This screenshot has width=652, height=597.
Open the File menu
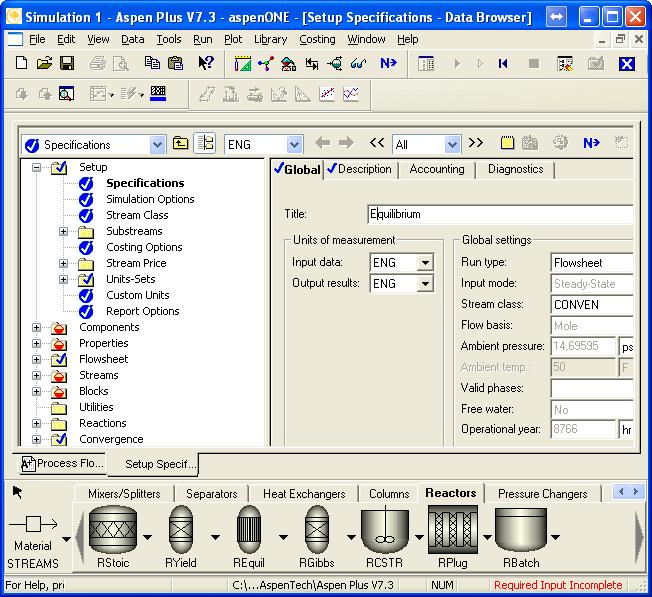(x=37, y=39)
